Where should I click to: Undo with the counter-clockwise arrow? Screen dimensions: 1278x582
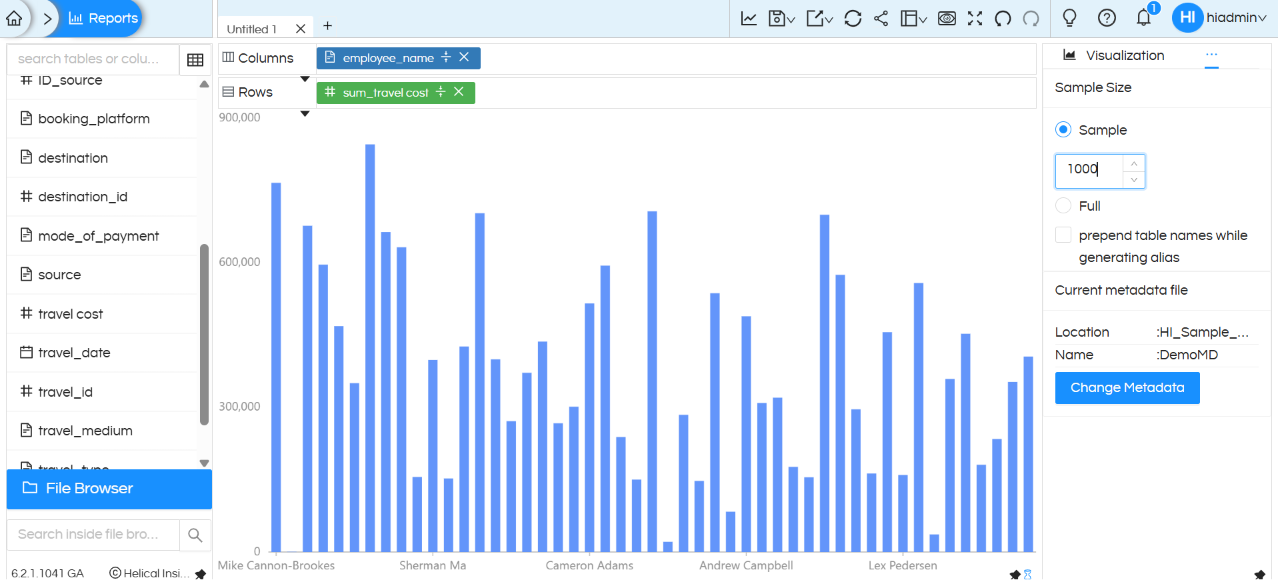1003,18
